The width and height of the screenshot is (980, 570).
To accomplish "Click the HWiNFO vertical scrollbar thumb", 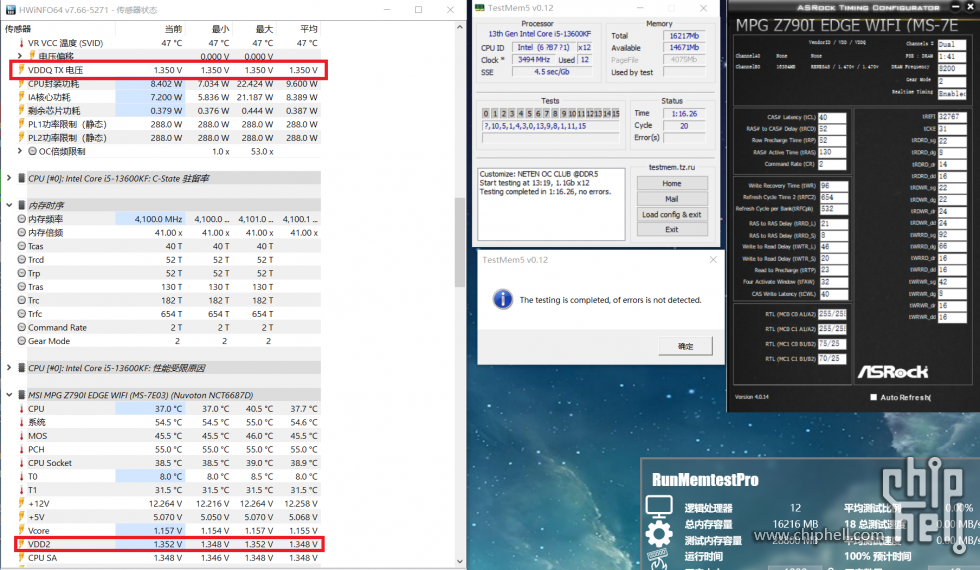I will coord(460,242).
